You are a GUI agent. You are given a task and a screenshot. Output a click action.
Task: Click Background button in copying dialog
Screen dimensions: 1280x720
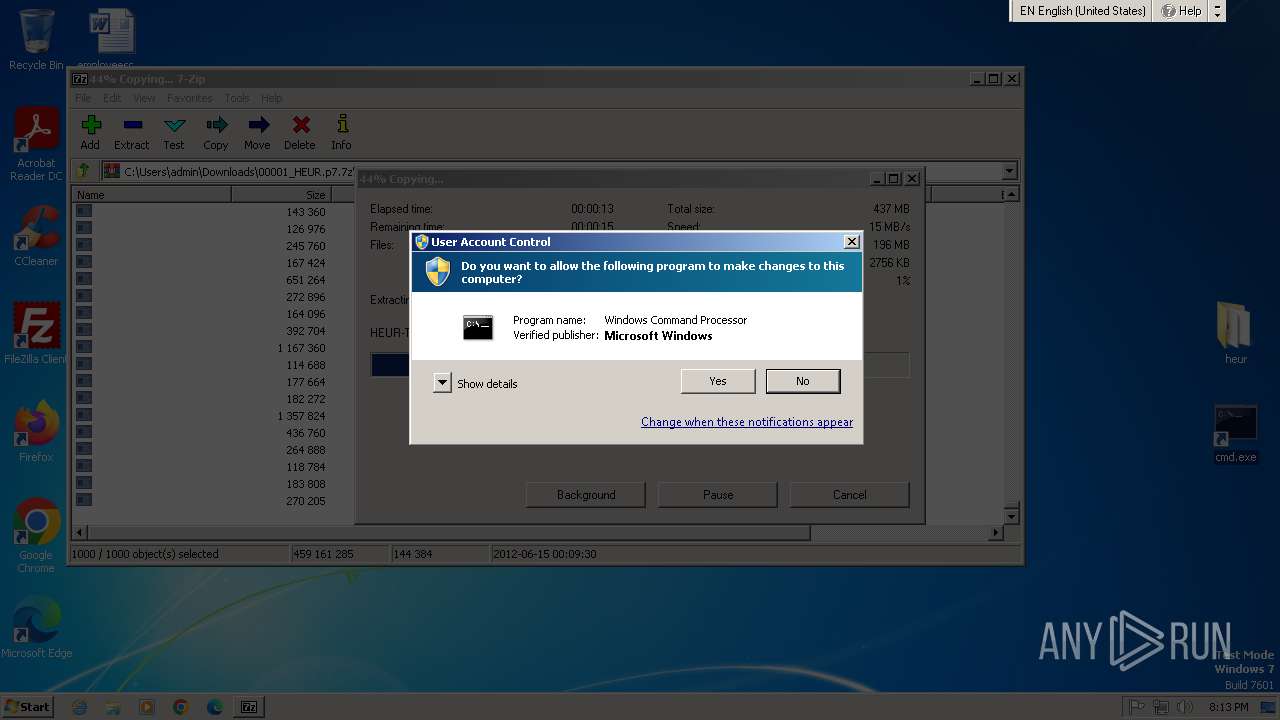click(x=586, y=495)
